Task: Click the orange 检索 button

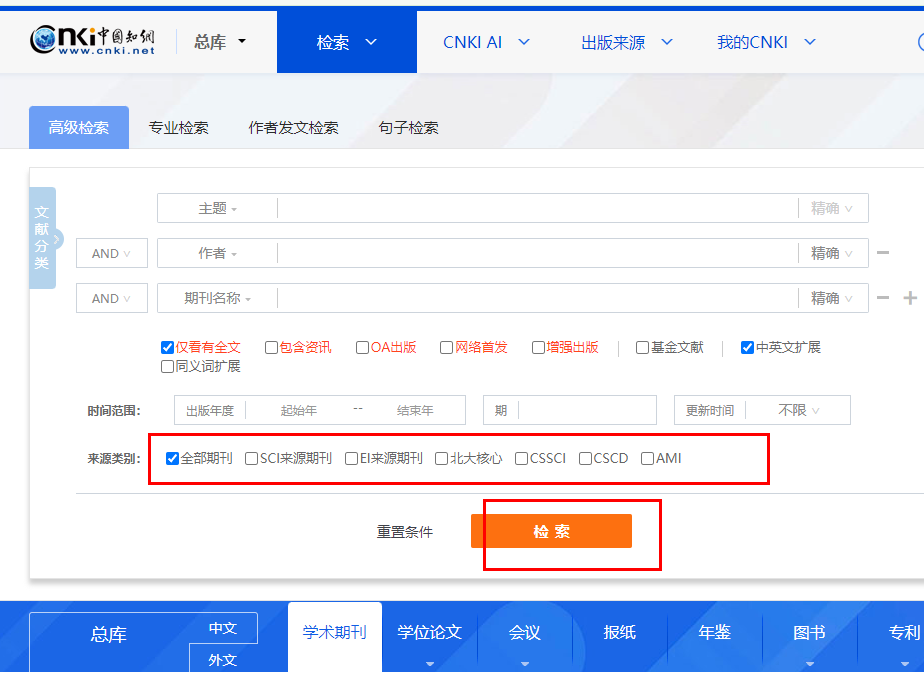Action: click(552, 531)
